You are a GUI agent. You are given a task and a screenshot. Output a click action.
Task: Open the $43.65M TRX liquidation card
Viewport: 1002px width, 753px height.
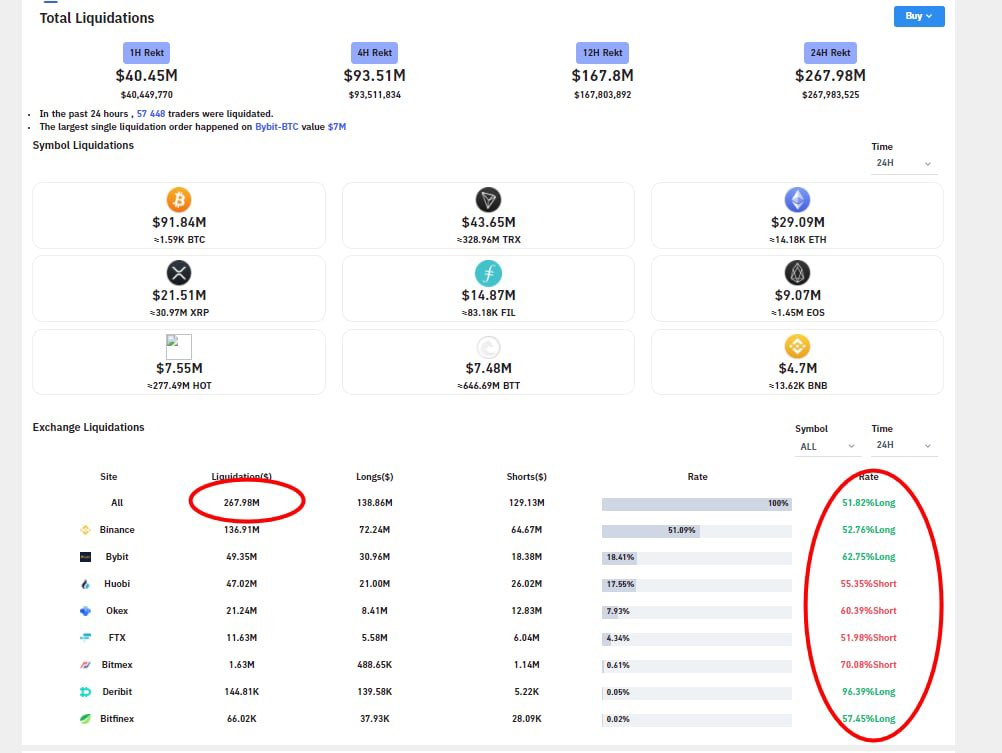pos(488,215)
